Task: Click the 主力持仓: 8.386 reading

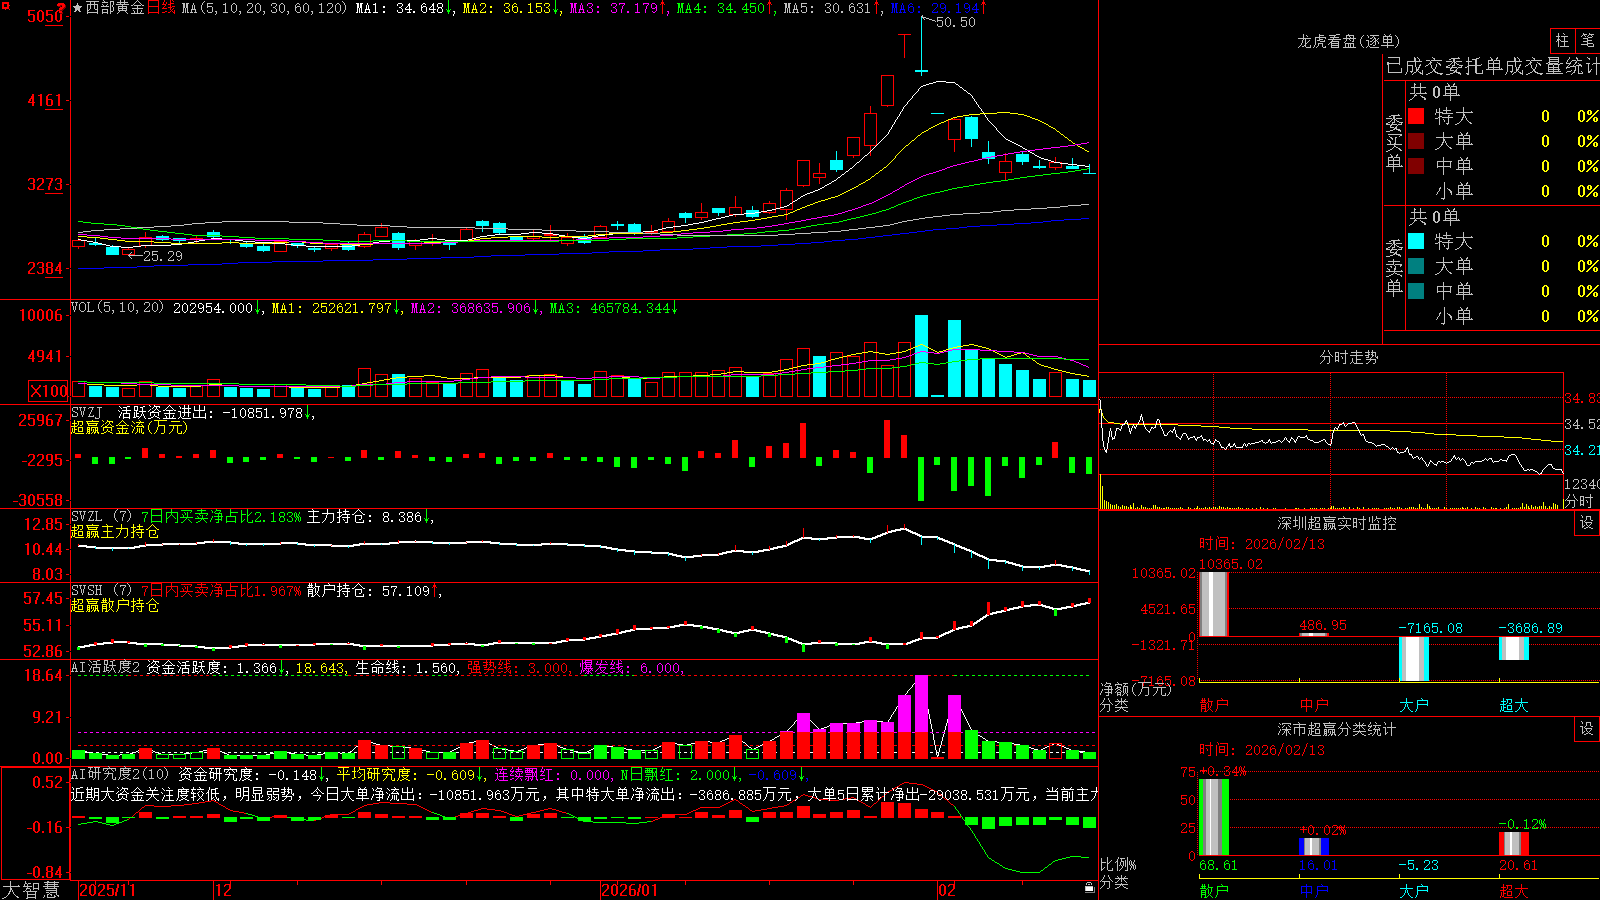Action: click(369, 517)
